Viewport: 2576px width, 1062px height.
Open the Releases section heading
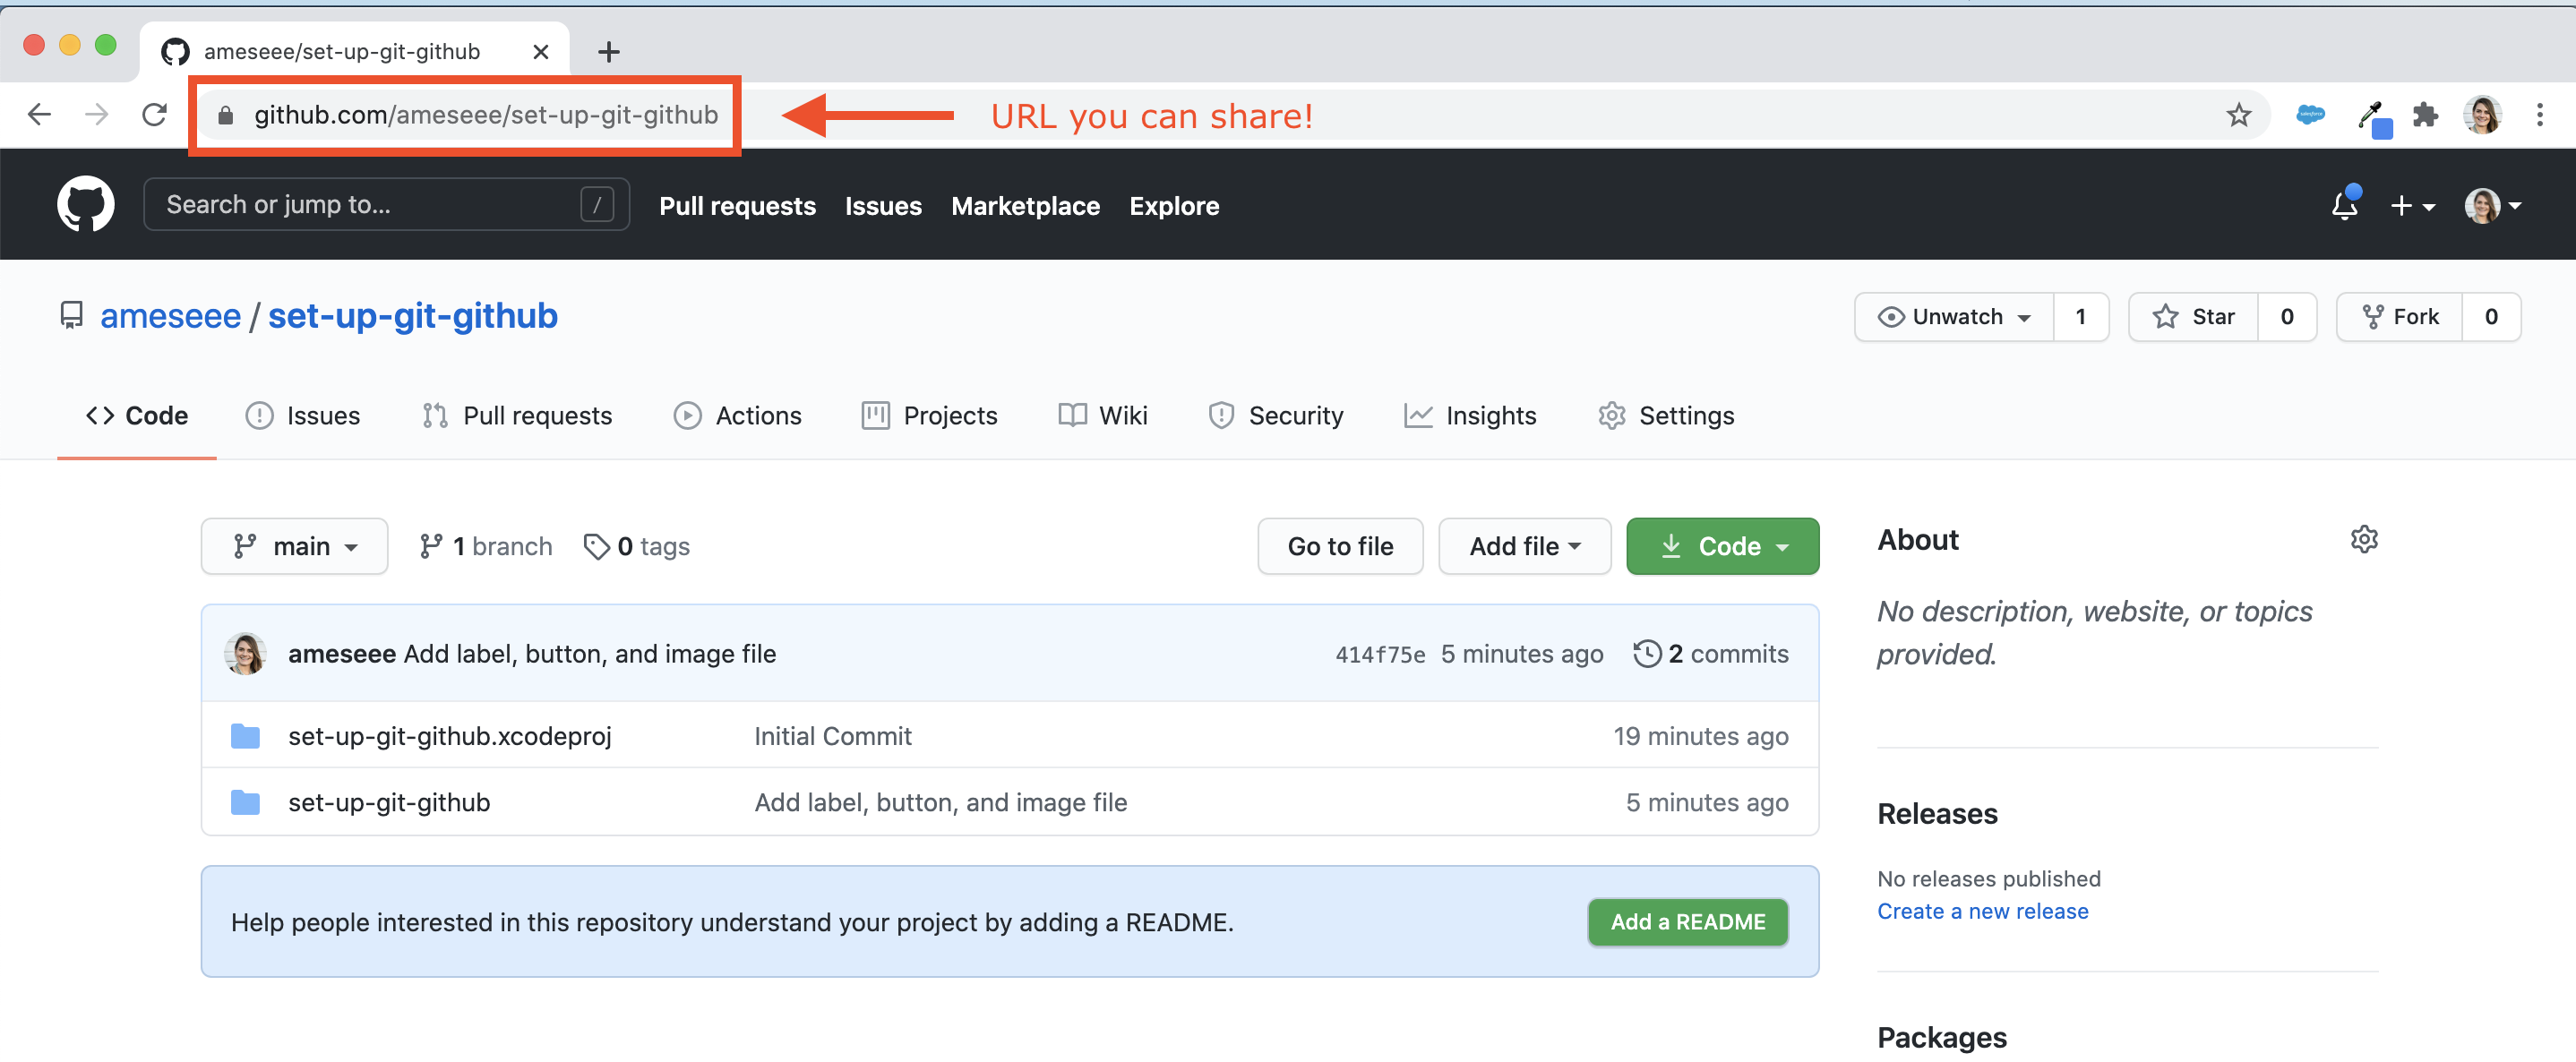[1937, 814]
